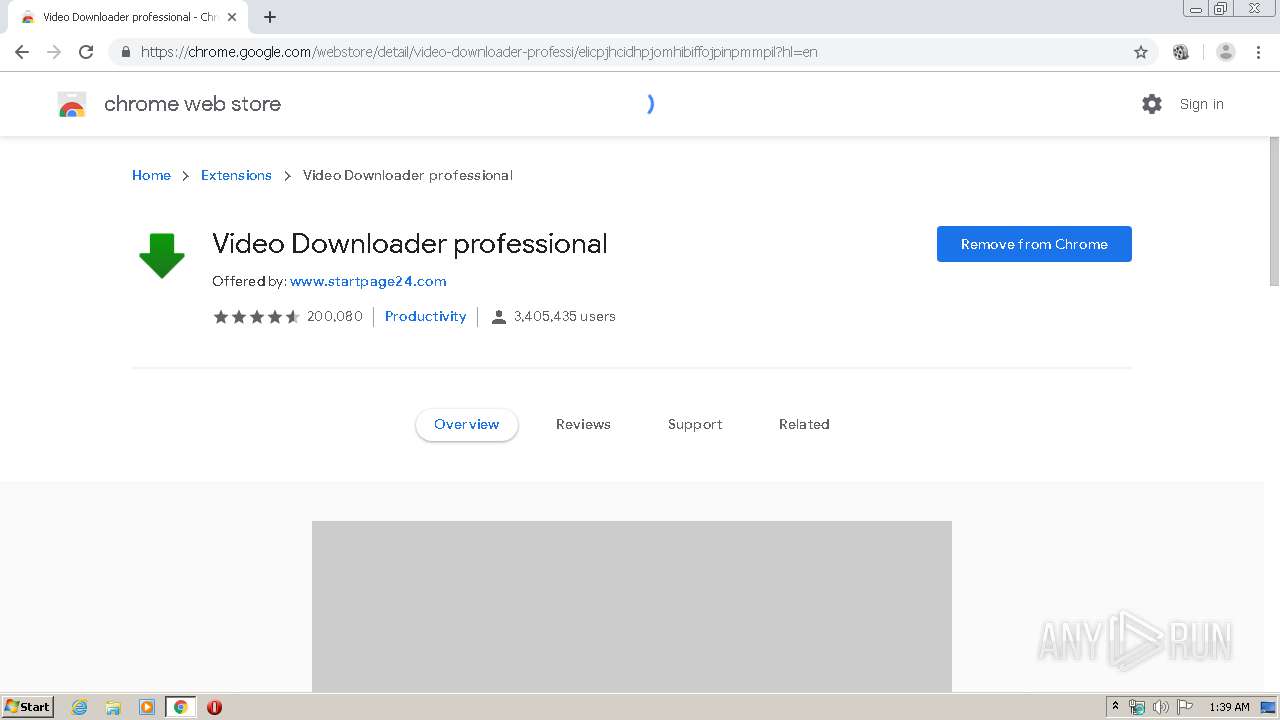Visit www.startpage24.com publisher link
The height and width of the screenshot is (720, 1280).
[x=368, y=281]
